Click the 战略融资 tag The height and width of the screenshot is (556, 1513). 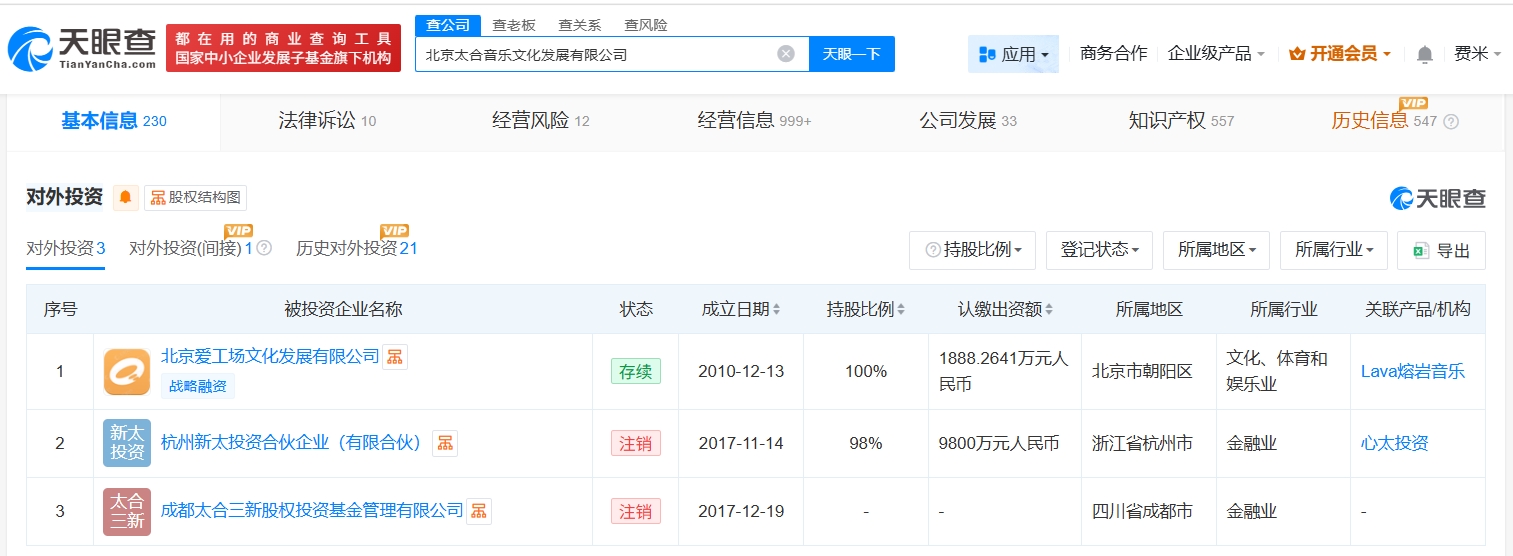tap(198, 386)
